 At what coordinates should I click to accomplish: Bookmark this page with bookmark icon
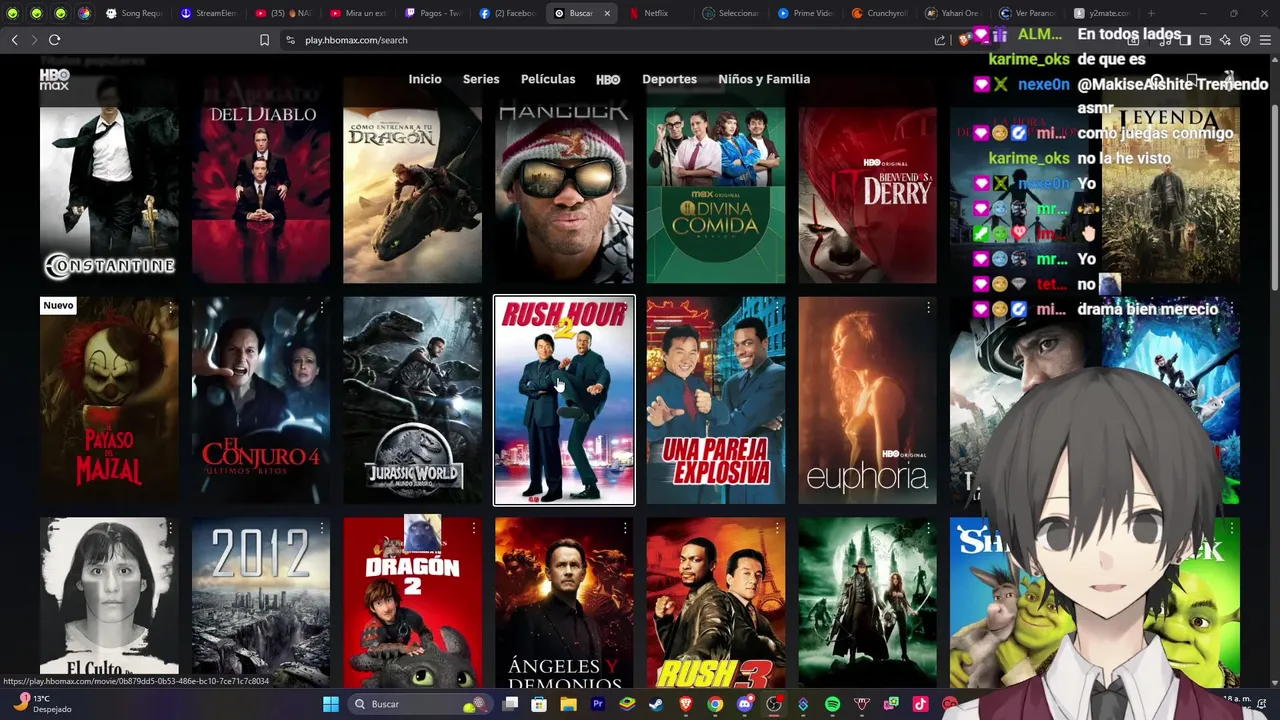[x=264, y=40]
